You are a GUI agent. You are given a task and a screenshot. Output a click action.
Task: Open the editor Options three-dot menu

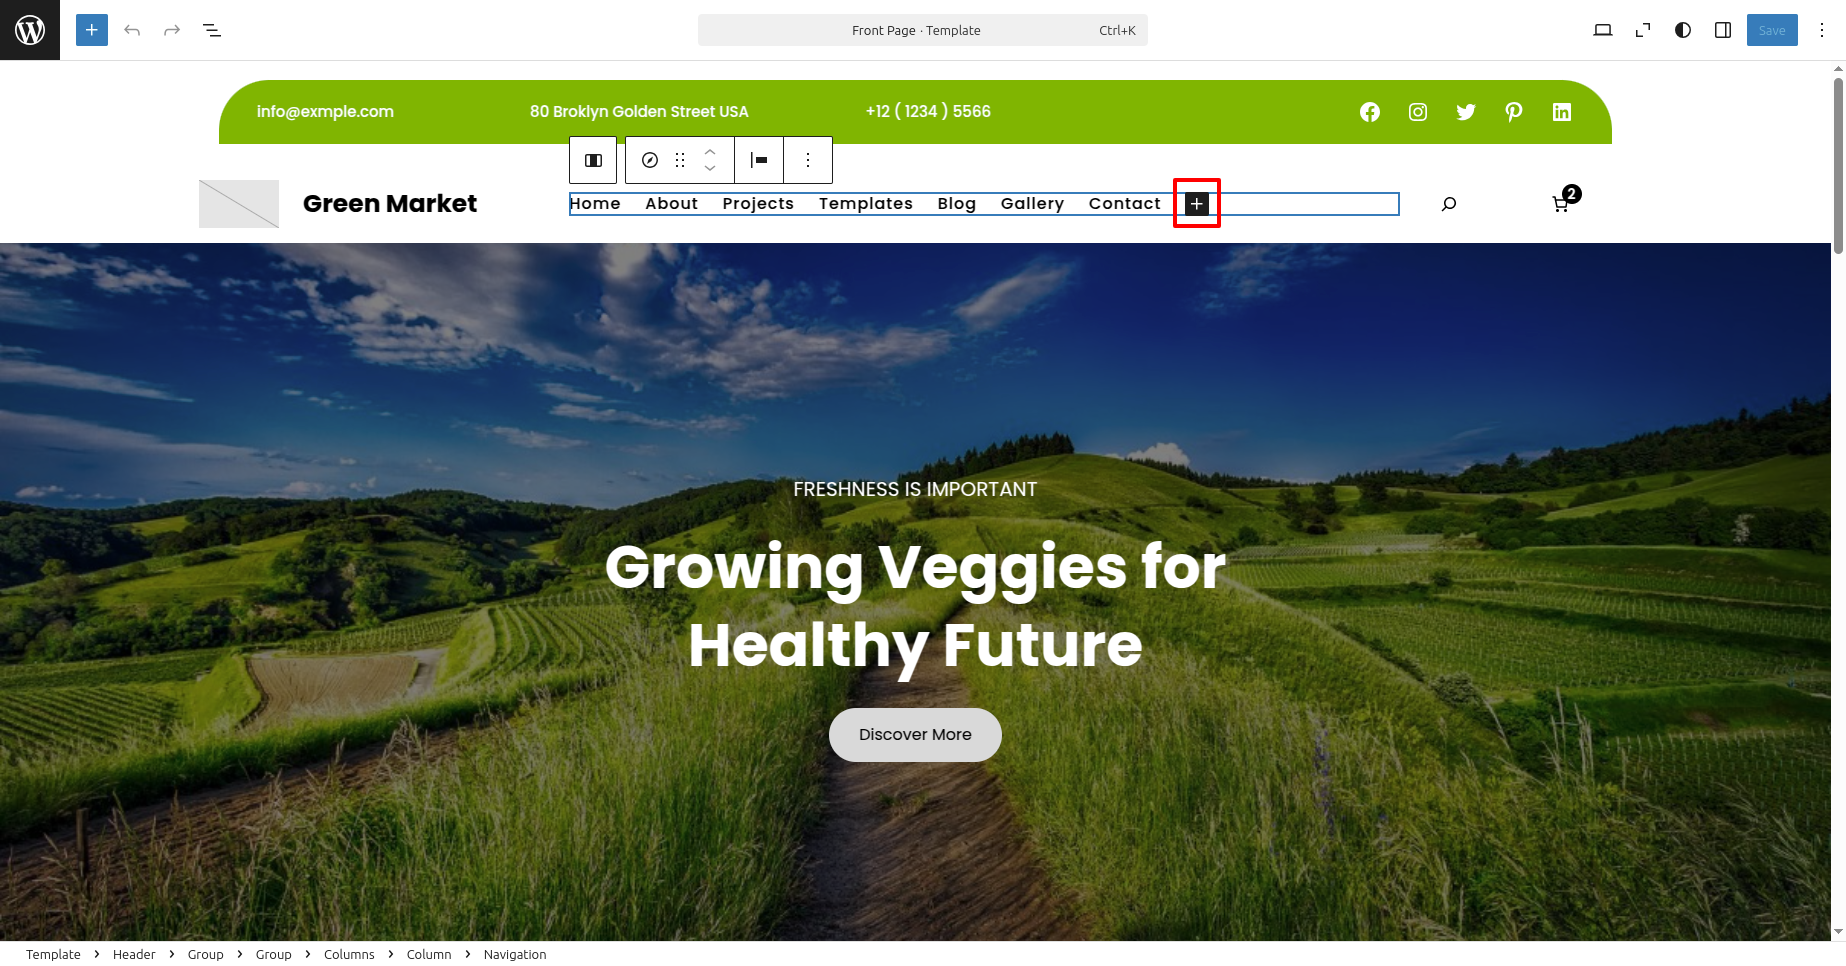point(1822,30)
